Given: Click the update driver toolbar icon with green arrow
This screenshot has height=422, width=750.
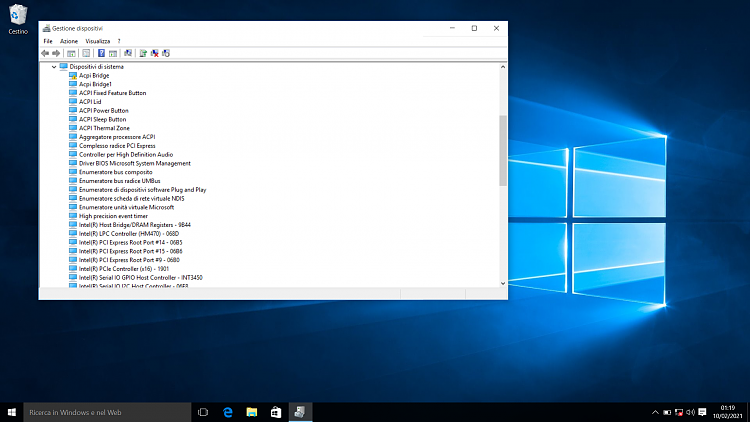Looking at the screenshot, I should point(143,53).
